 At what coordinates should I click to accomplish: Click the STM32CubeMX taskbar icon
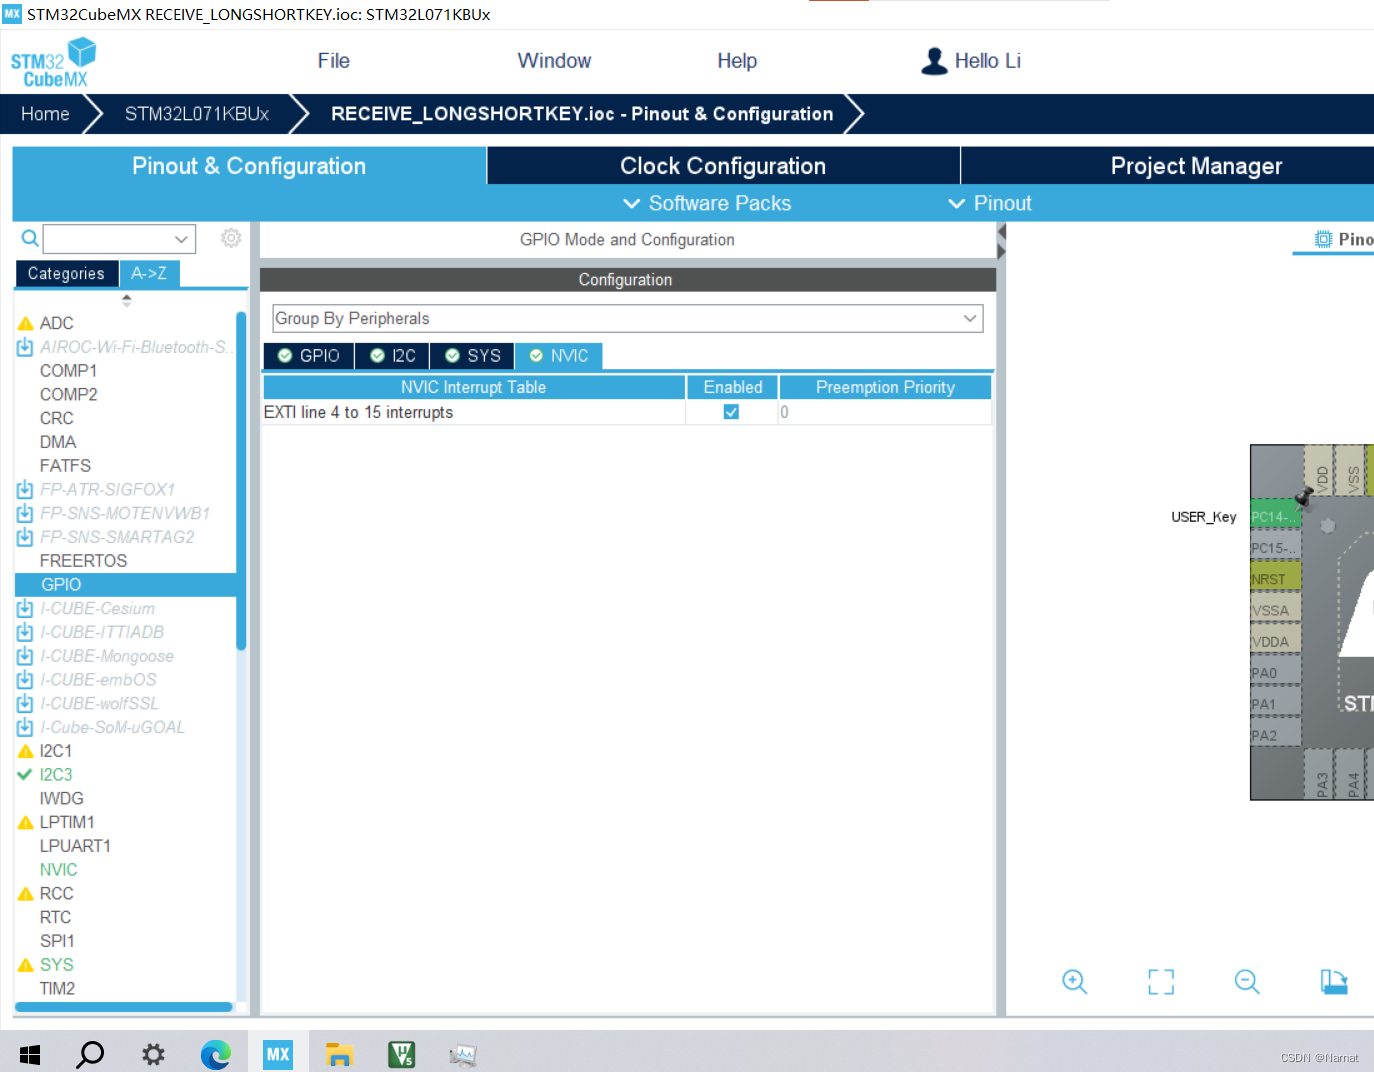(278, 1054)
